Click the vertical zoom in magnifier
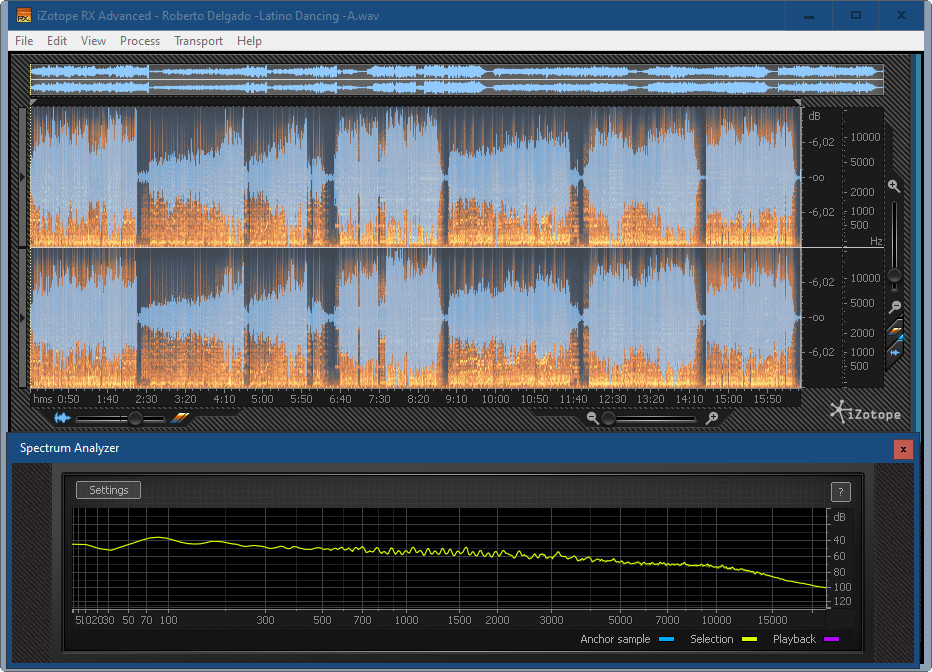 (x=894, y=187)
